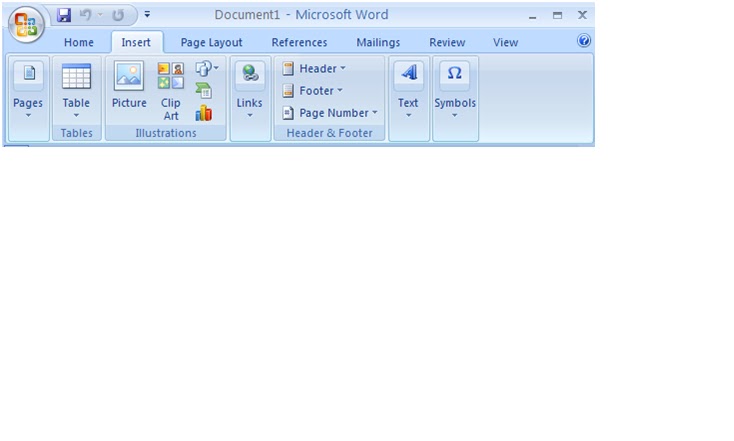The height and width of the screenshot is (441, 734).
Task: Insert a Picture from file
Action: [129, 85]
